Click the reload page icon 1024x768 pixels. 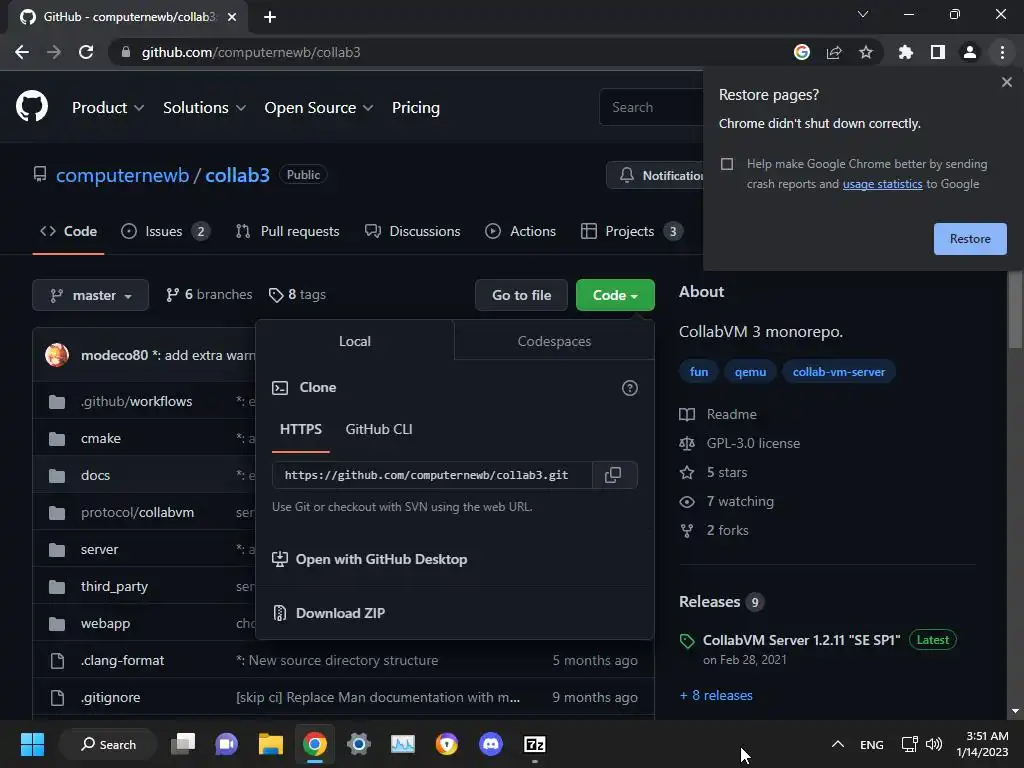point(86,52)
